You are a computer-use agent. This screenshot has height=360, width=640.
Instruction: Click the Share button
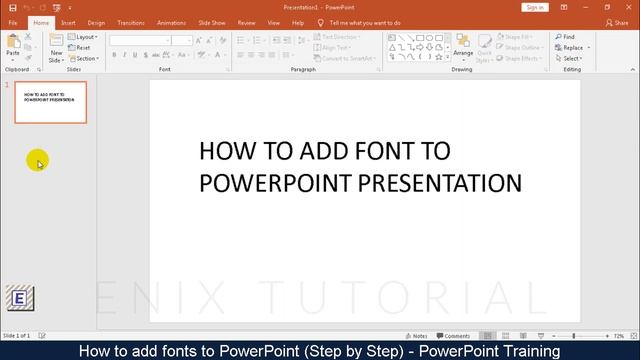617,23
